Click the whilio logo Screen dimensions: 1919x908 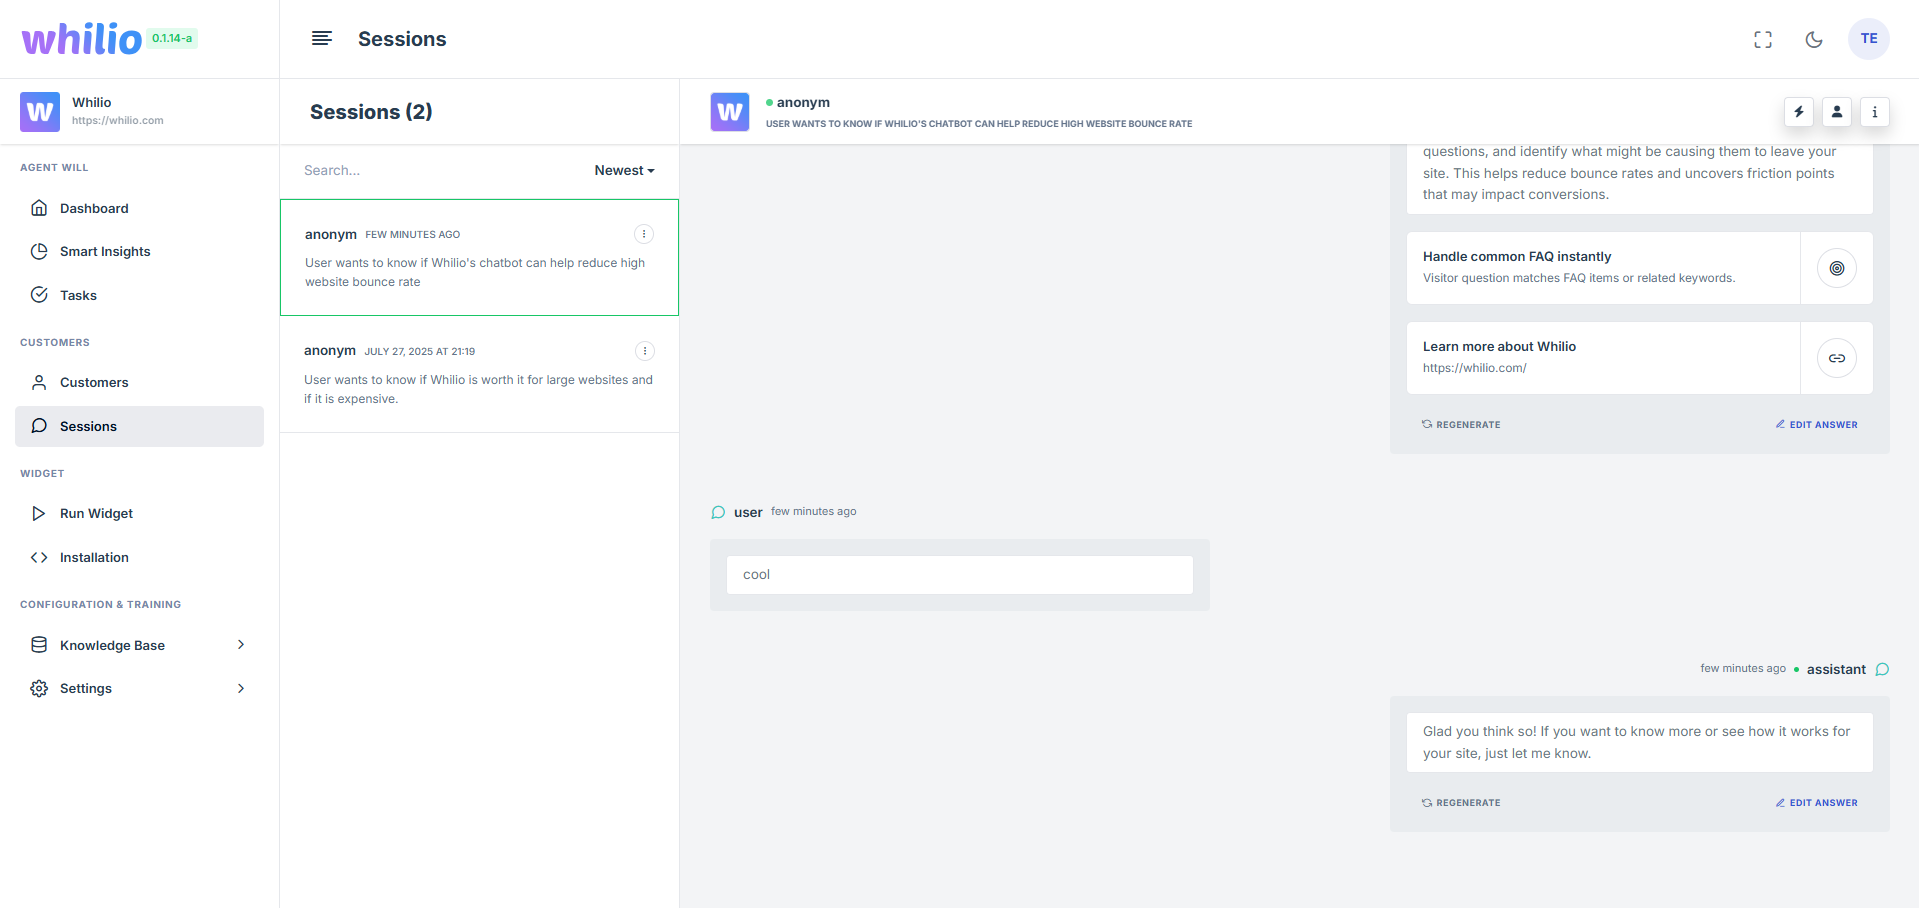(82, 39)
